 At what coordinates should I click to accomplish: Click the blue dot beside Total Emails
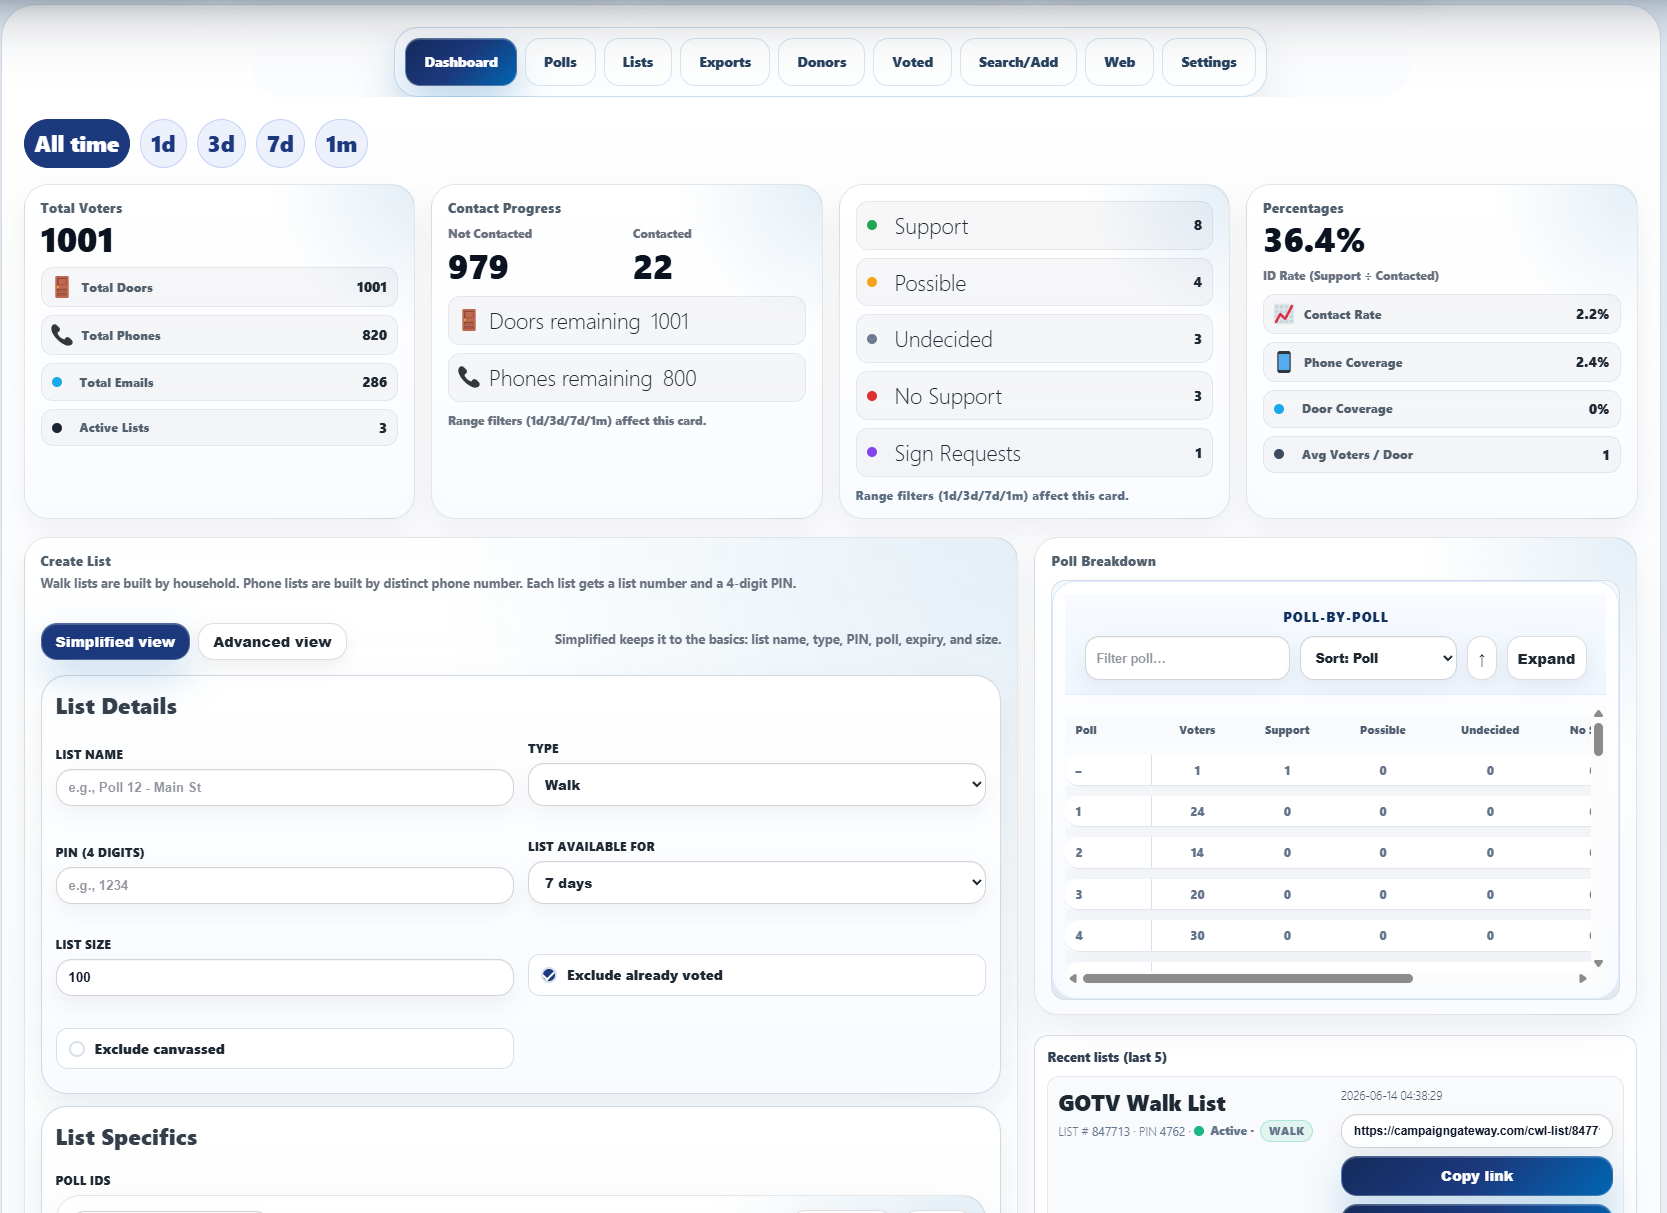57,382
